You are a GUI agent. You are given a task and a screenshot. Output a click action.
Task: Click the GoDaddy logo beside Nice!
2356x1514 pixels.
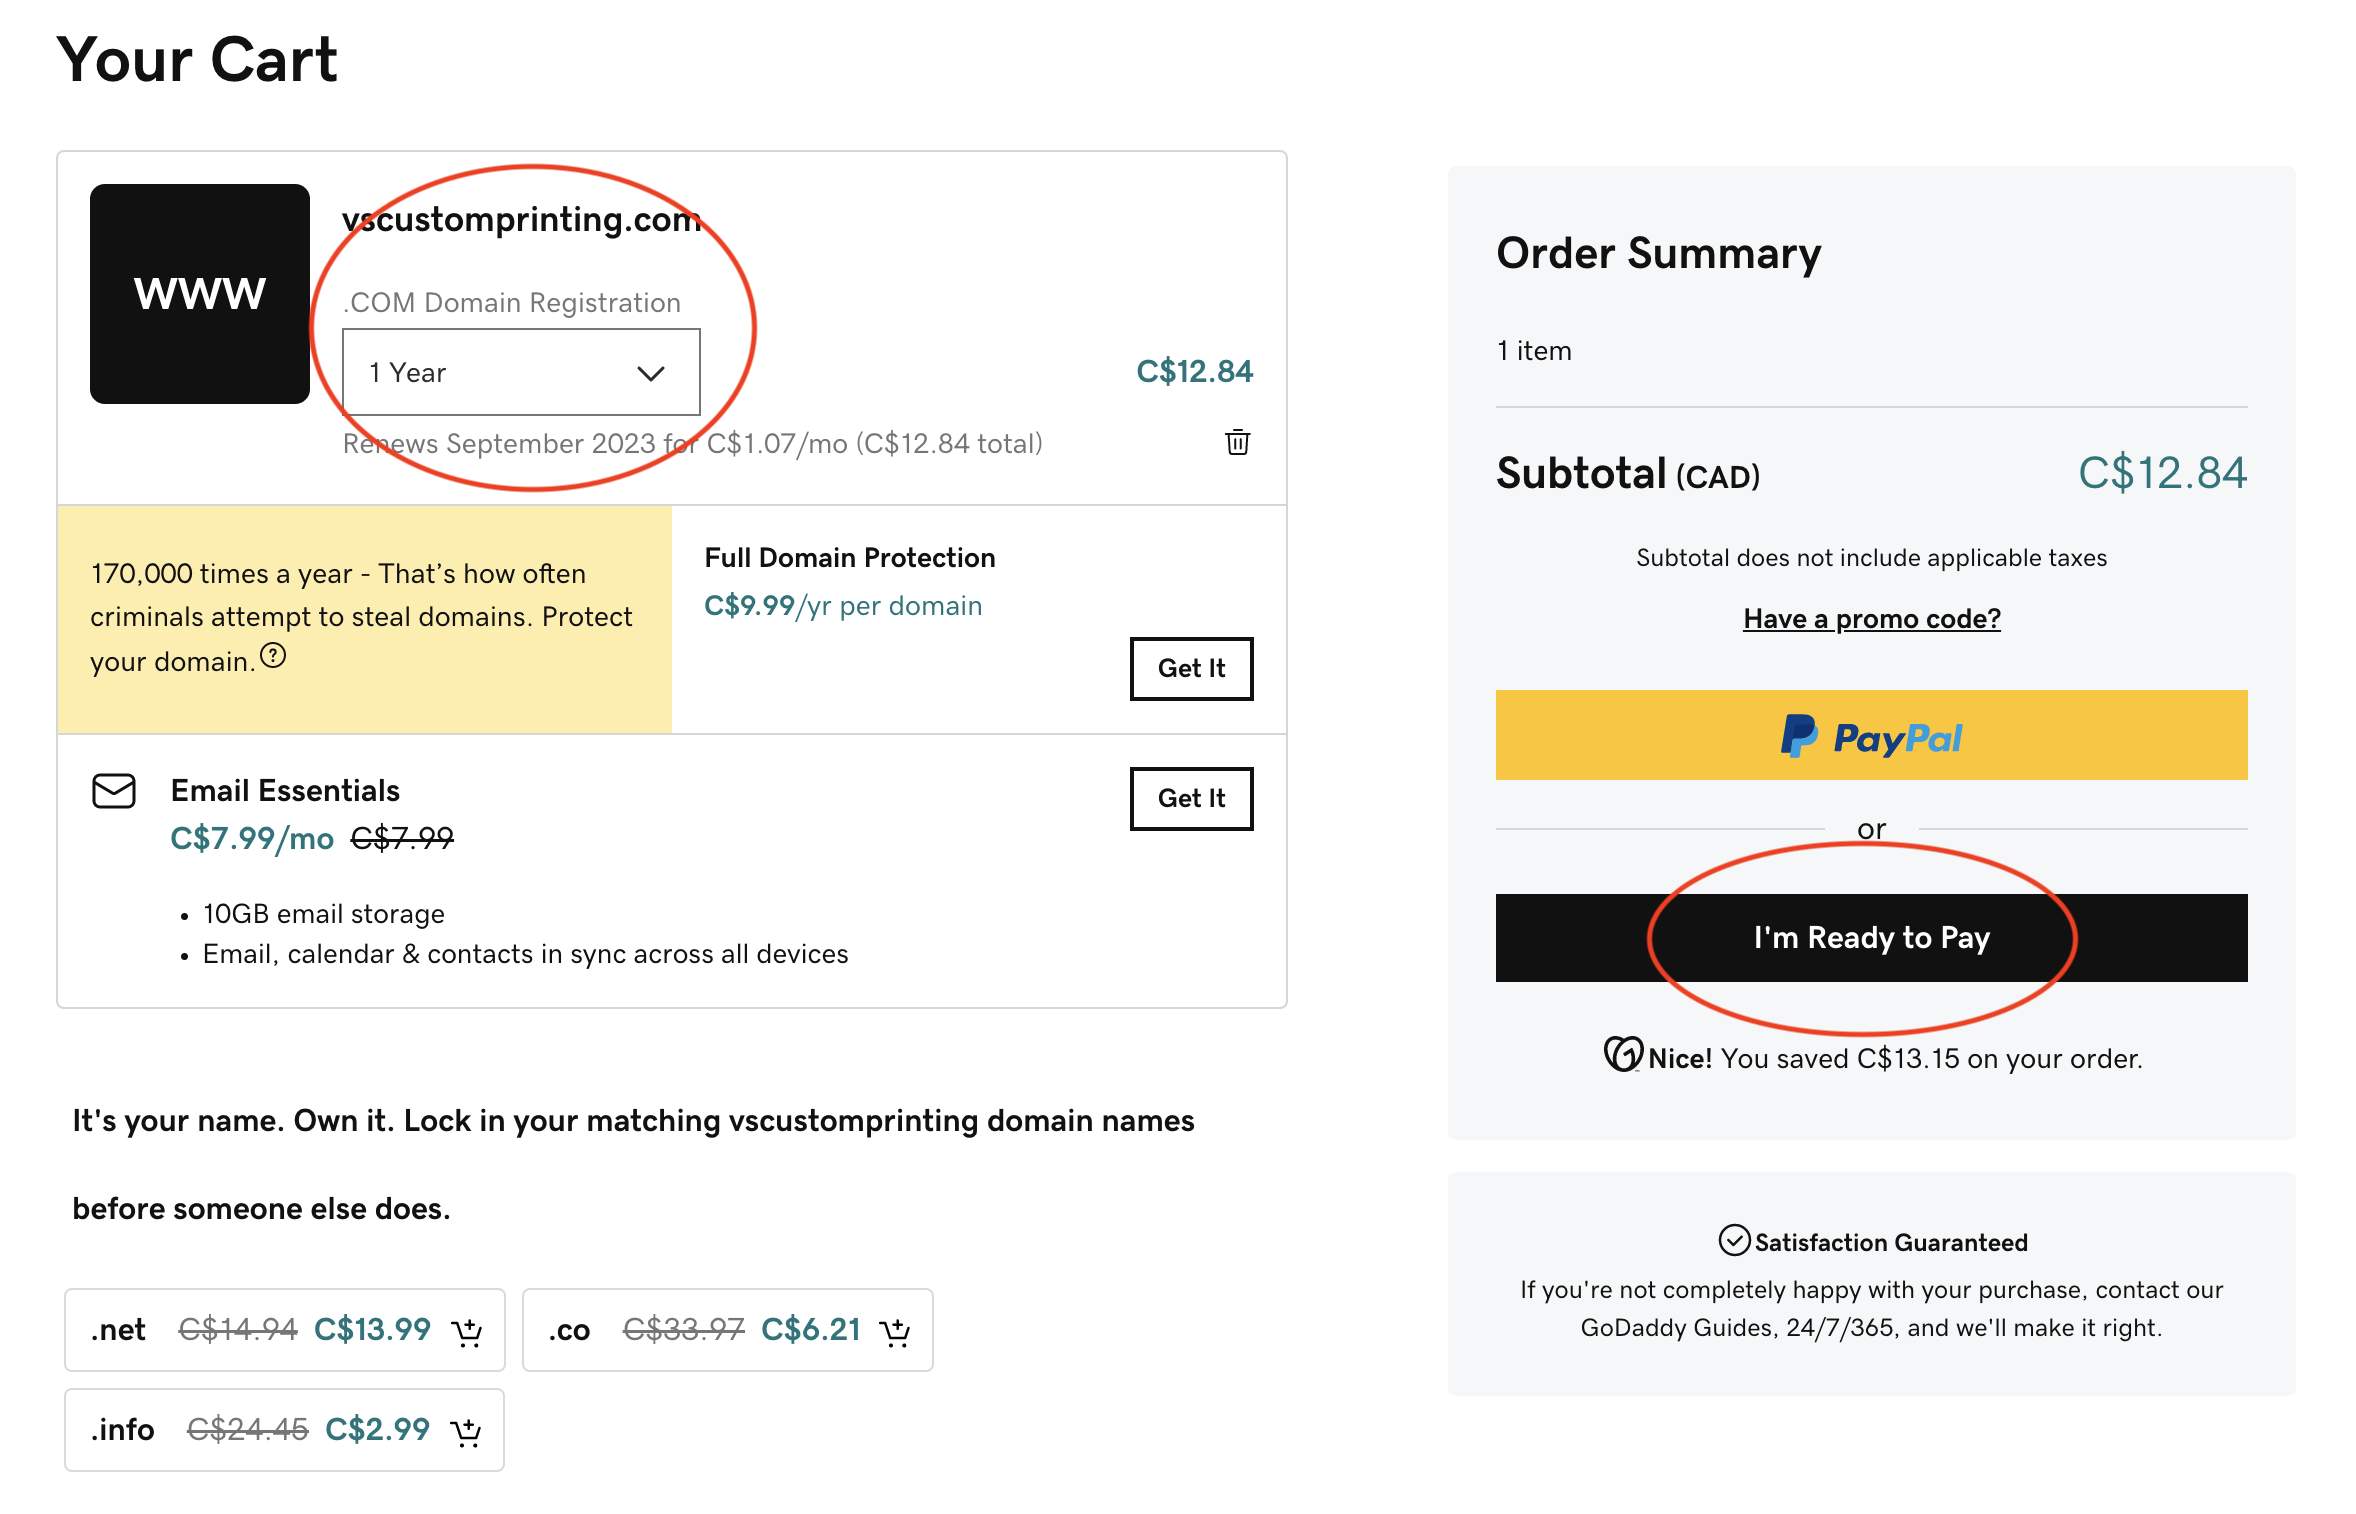pyautogui.click(x=1623, y=1054)
